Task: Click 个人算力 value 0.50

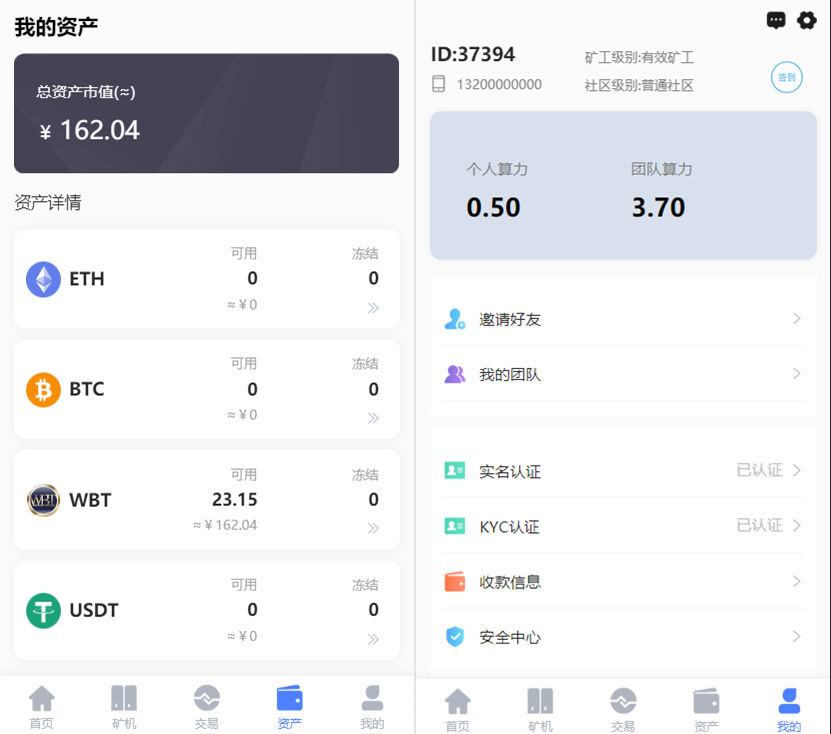Action: 493,207
